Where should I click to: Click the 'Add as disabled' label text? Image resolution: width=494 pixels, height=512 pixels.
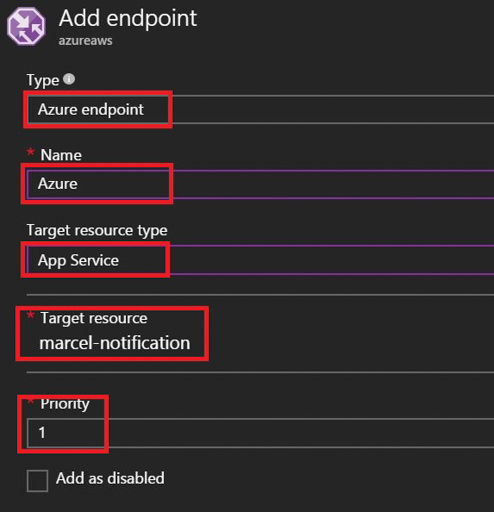point(110,478)
